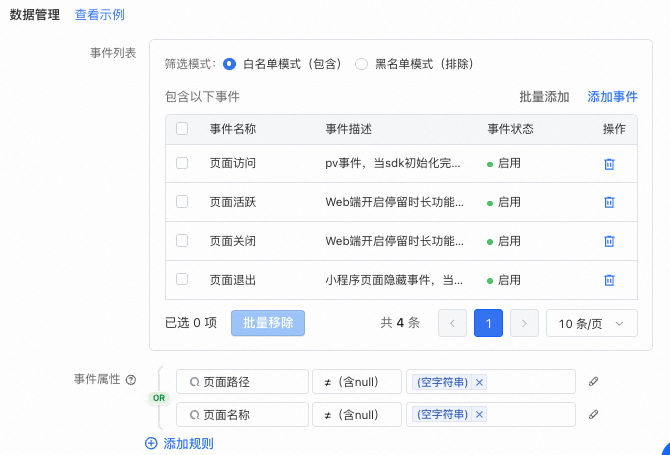670x455 pixels.
Task: Tick the checkbox for 页面活跃 row
Action: coord(181,202)
